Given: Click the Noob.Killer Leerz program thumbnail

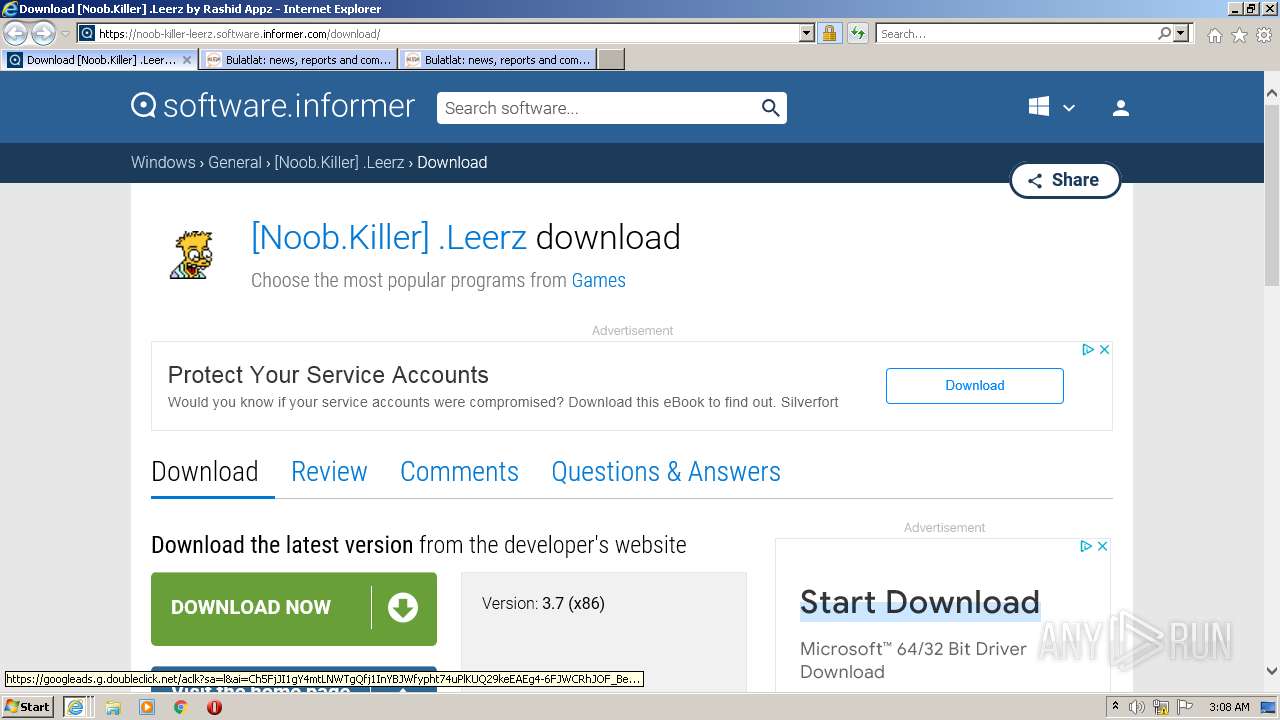Looking at the screenshot, I should (190, 254).
